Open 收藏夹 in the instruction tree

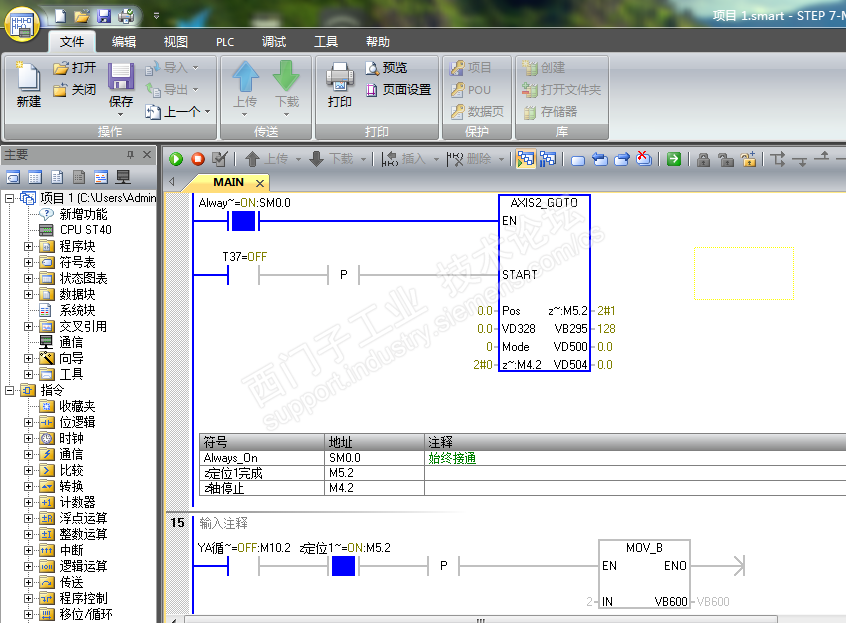tap(77, 406)
